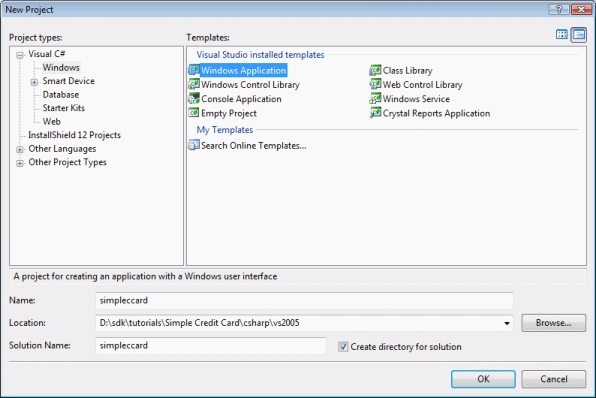This screenshot has height=398, width=596.
Task: Select Windows under Visual C#
Action: [61, 68]
